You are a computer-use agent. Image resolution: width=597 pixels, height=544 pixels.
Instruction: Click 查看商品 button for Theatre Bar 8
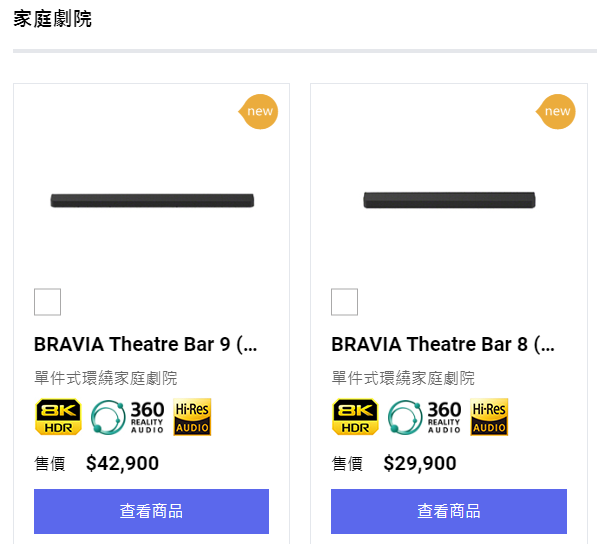click(449, 511)
